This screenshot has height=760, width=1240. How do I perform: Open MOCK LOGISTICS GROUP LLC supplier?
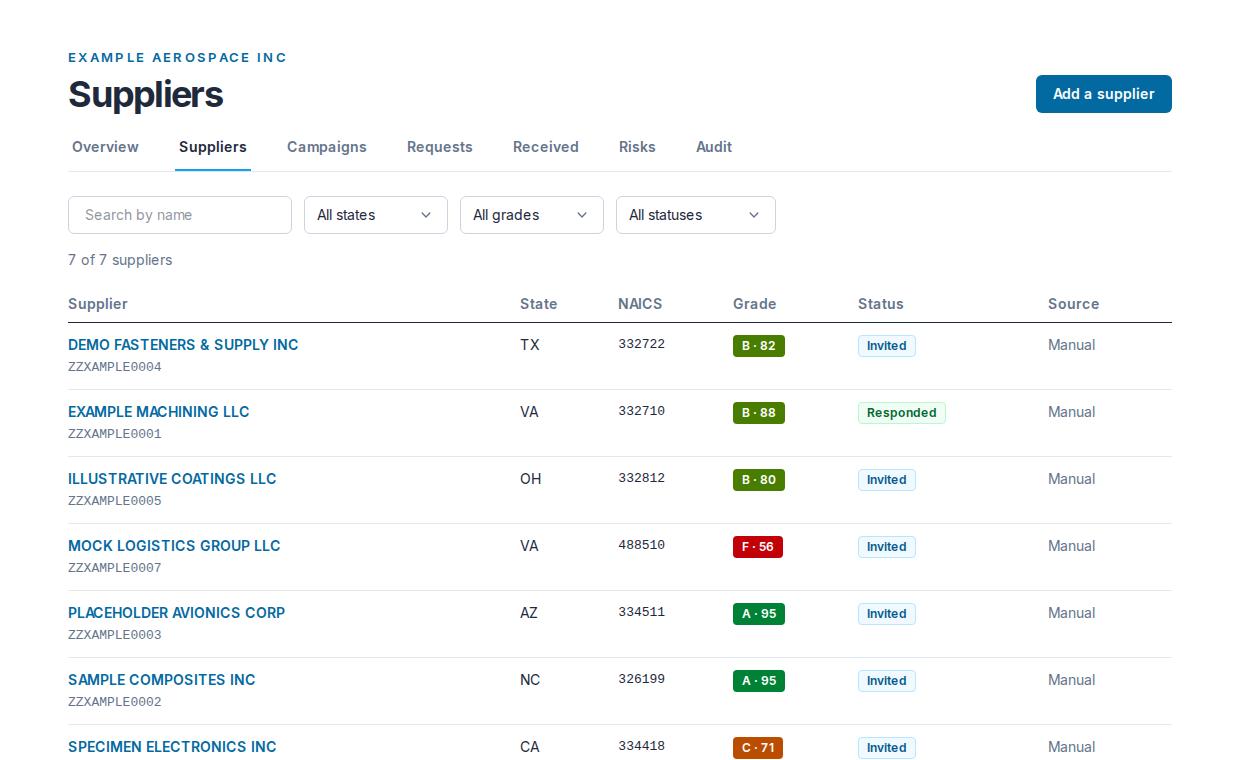point(174,546)
